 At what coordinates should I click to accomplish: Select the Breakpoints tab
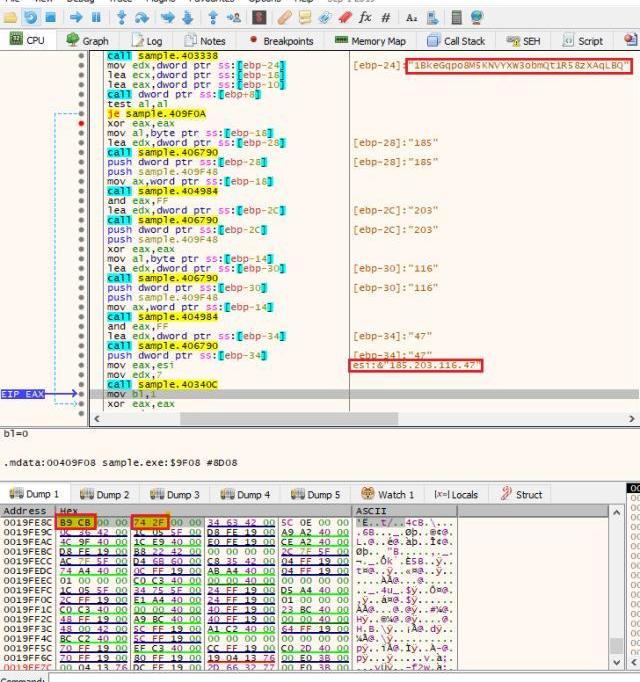tap(281, 41)
